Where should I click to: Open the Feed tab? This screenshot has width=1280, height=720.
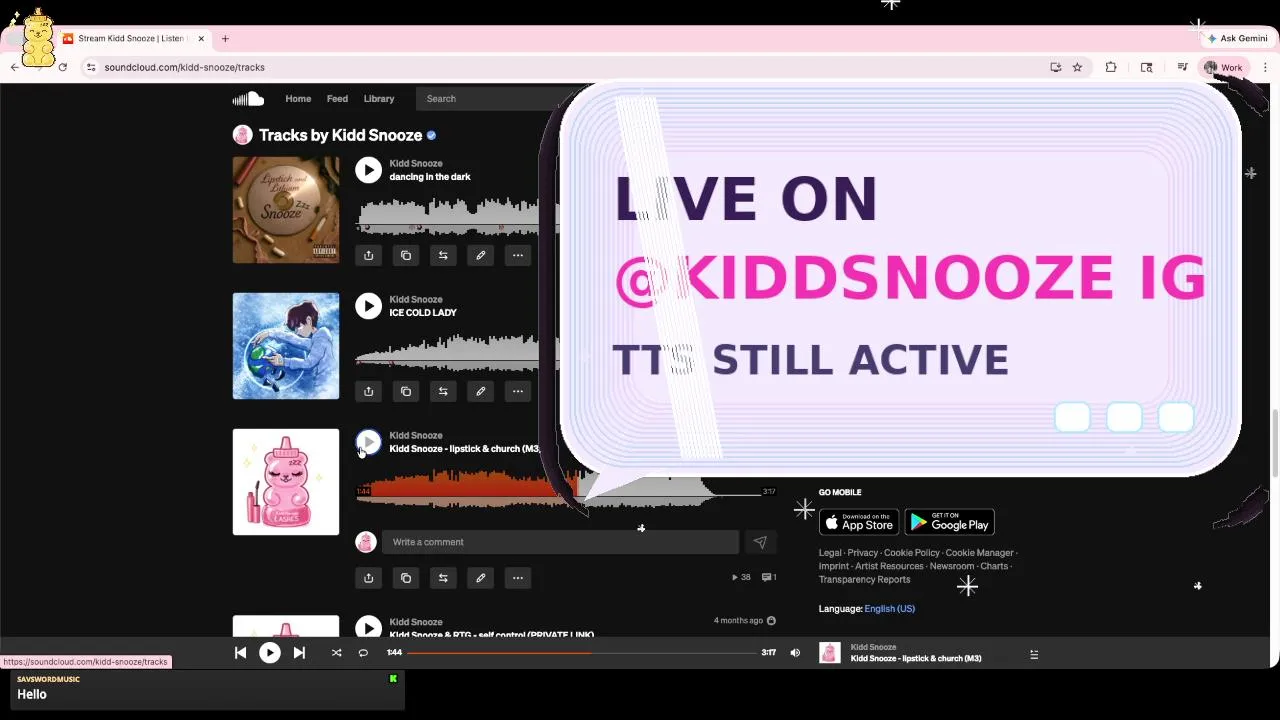(x=337, y=98)
